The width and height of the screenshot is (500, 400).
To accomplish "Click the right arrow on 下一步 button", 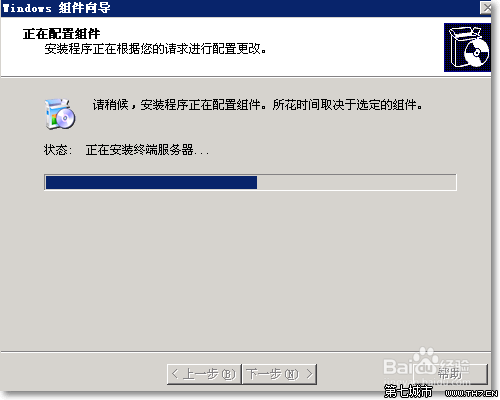I will coord(309,374).
